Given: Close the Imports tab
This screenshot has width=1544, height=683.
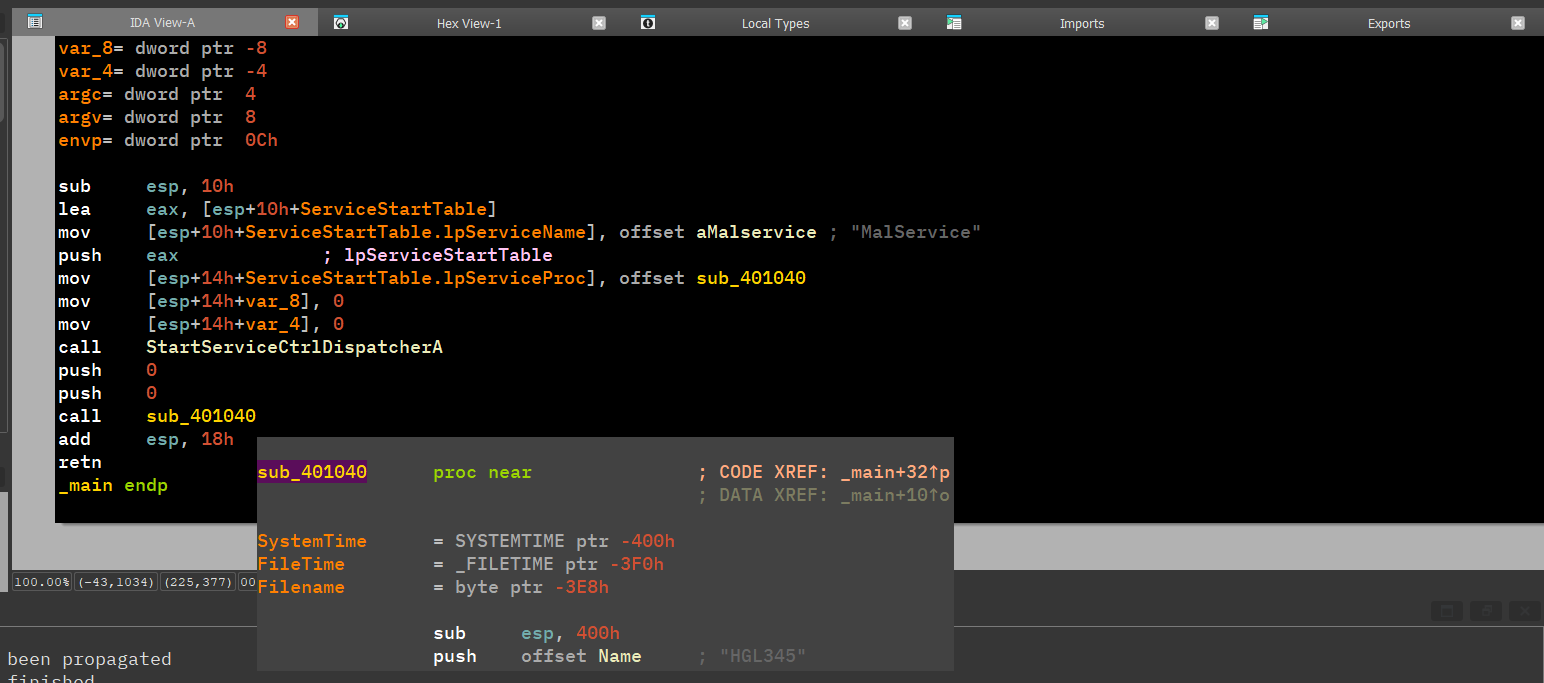Looking at the screenshot, I should (1212, 23).
